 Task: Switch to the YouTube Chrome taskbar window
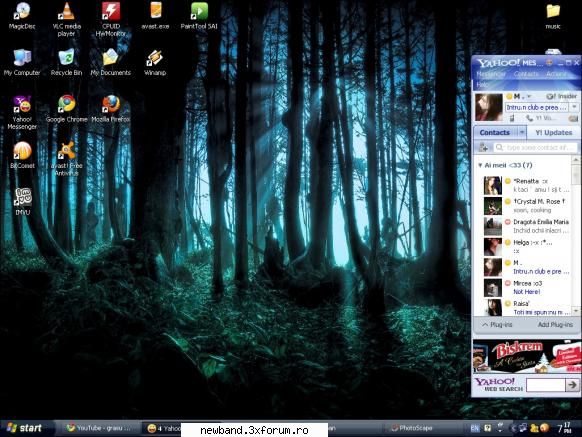98,428
